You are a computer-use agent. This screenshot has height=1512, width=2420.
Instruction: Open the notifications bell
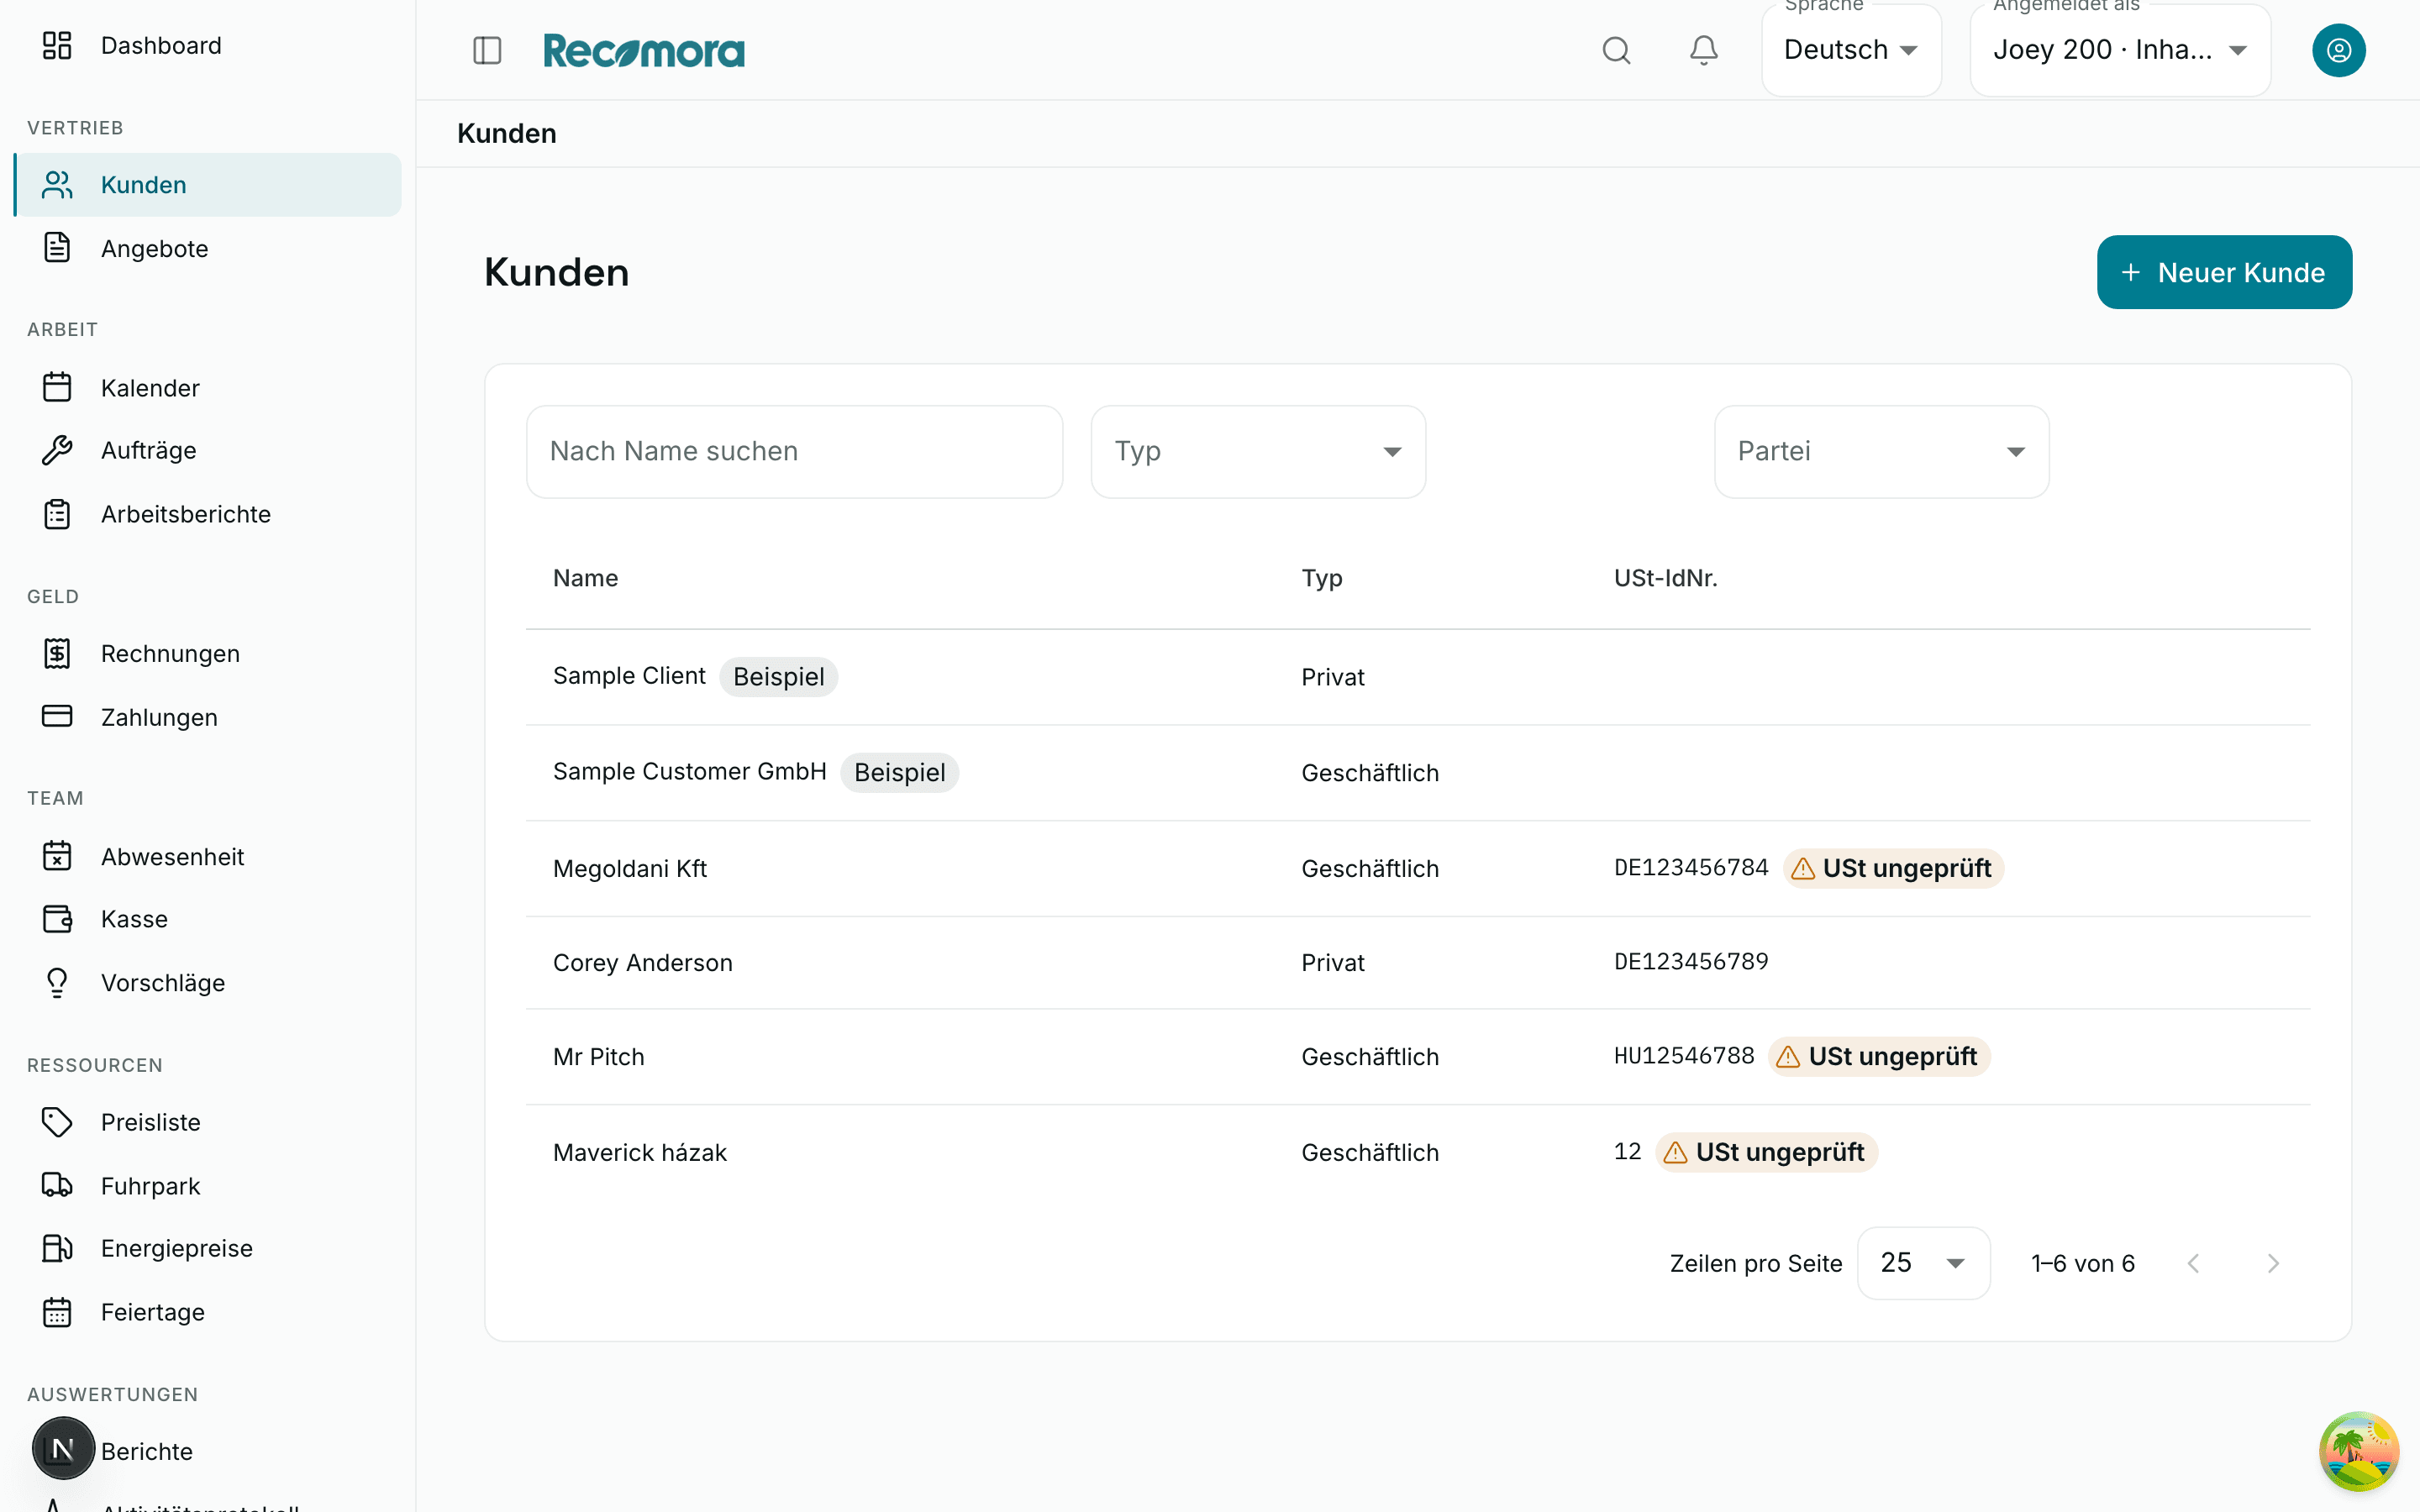1704,50
